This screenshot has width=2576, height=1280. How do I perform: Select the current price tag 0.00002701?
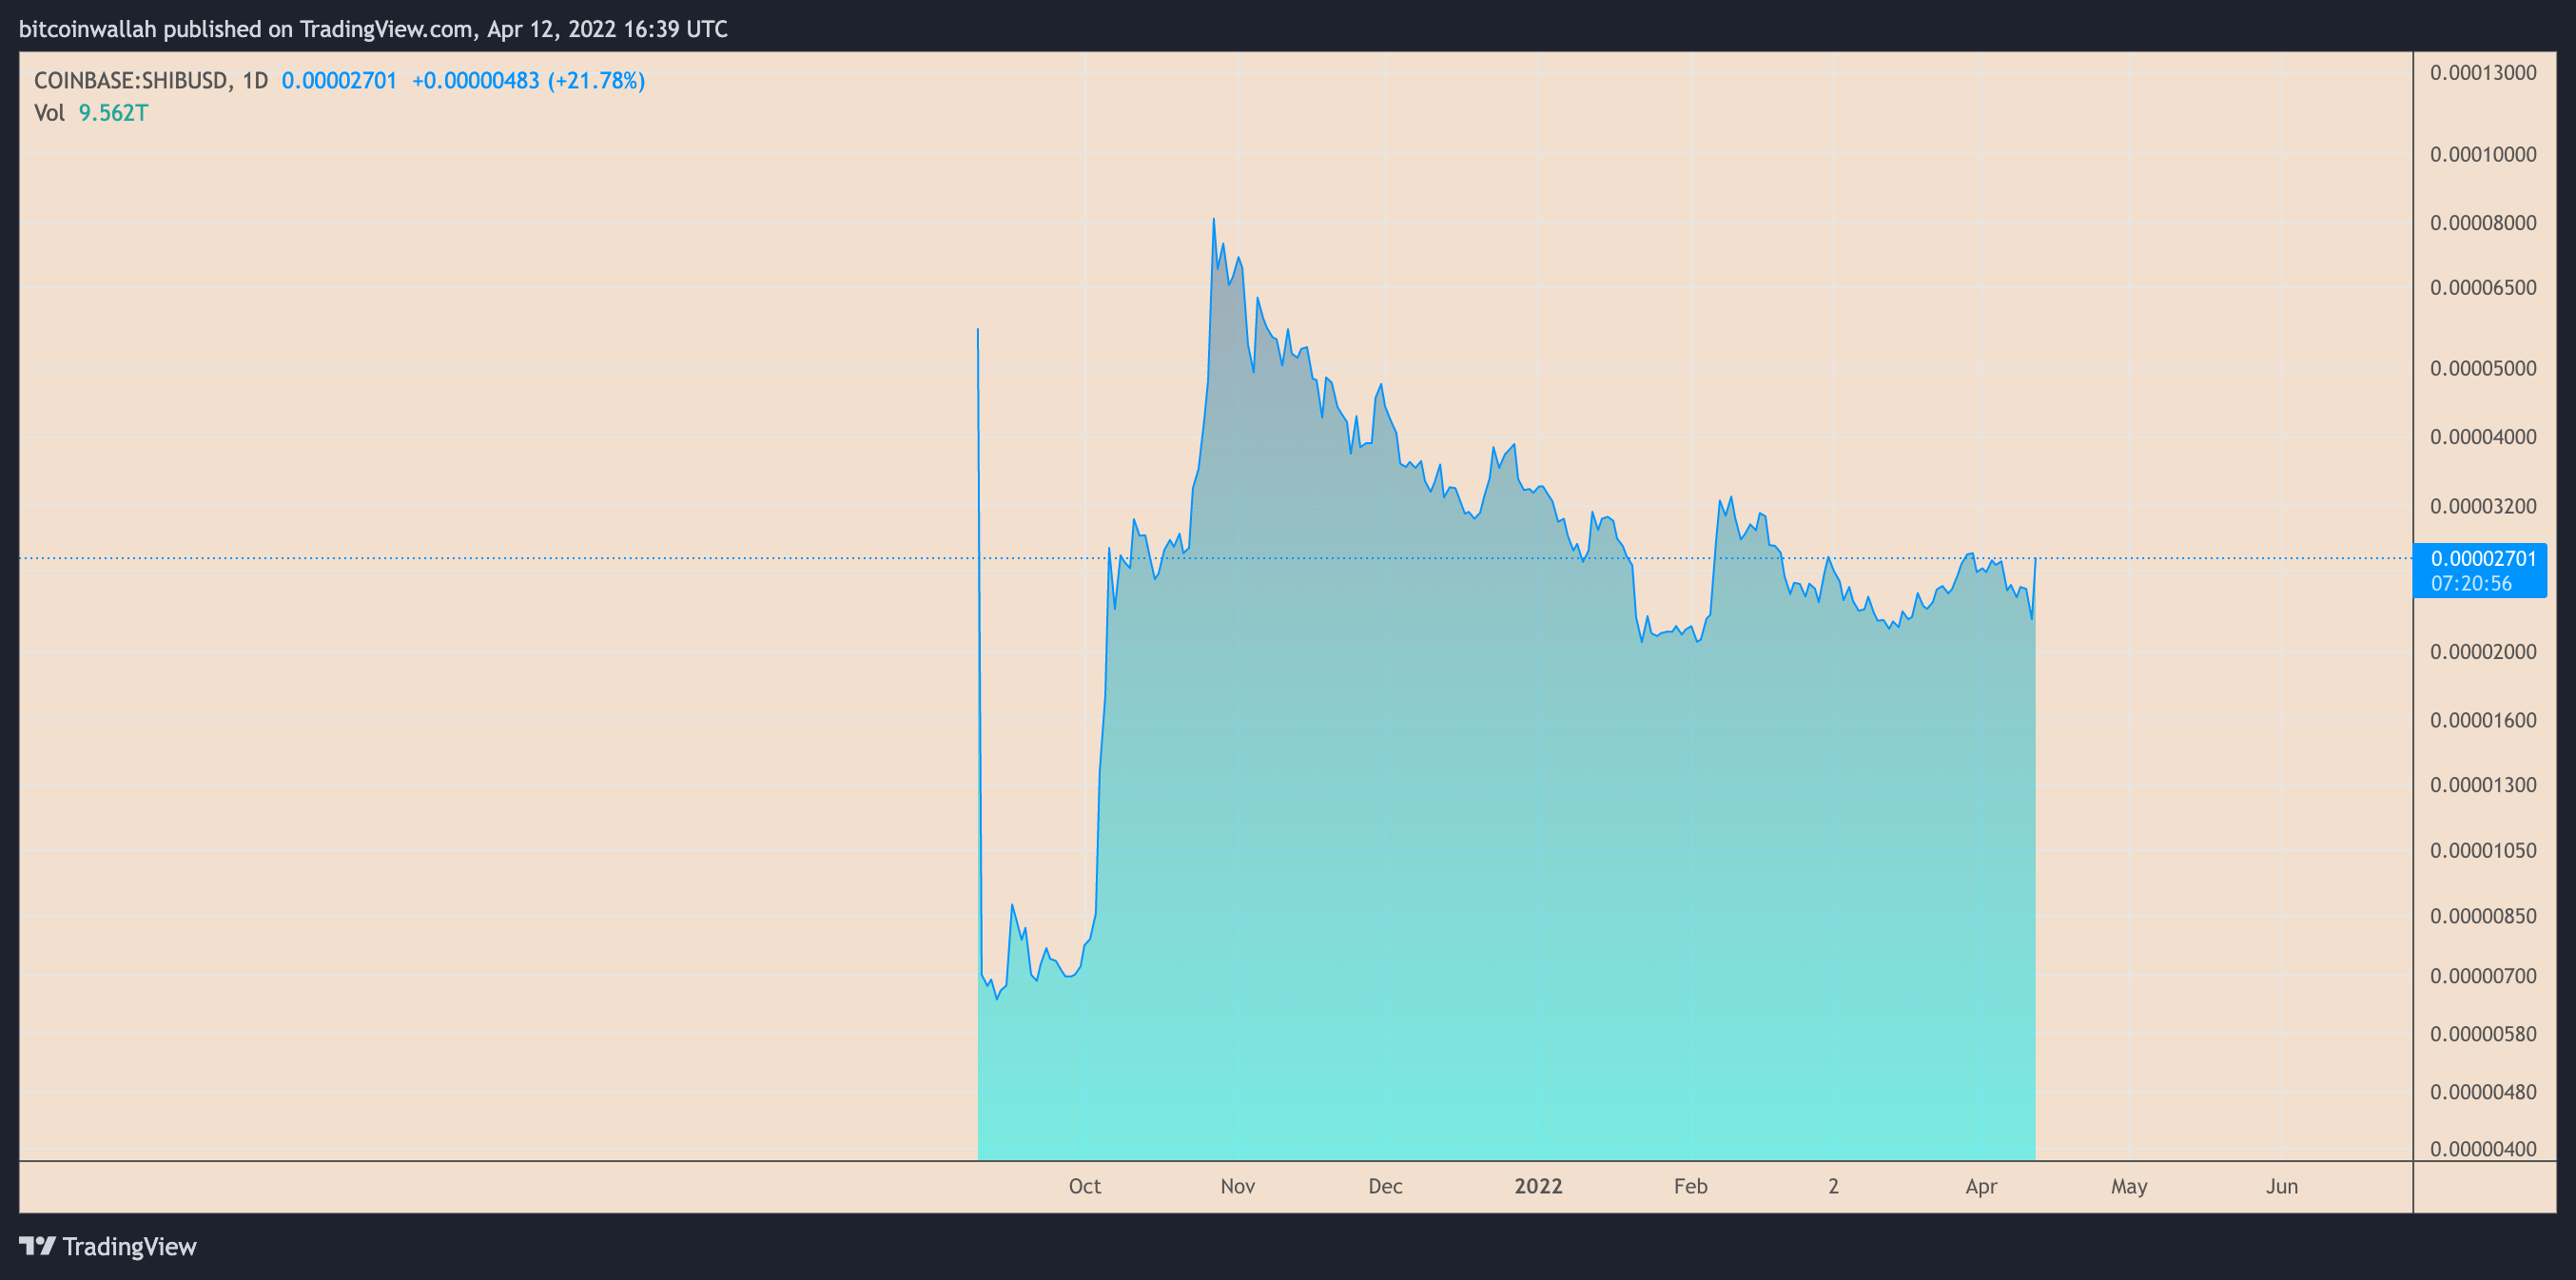click(x=2482, y=559)
